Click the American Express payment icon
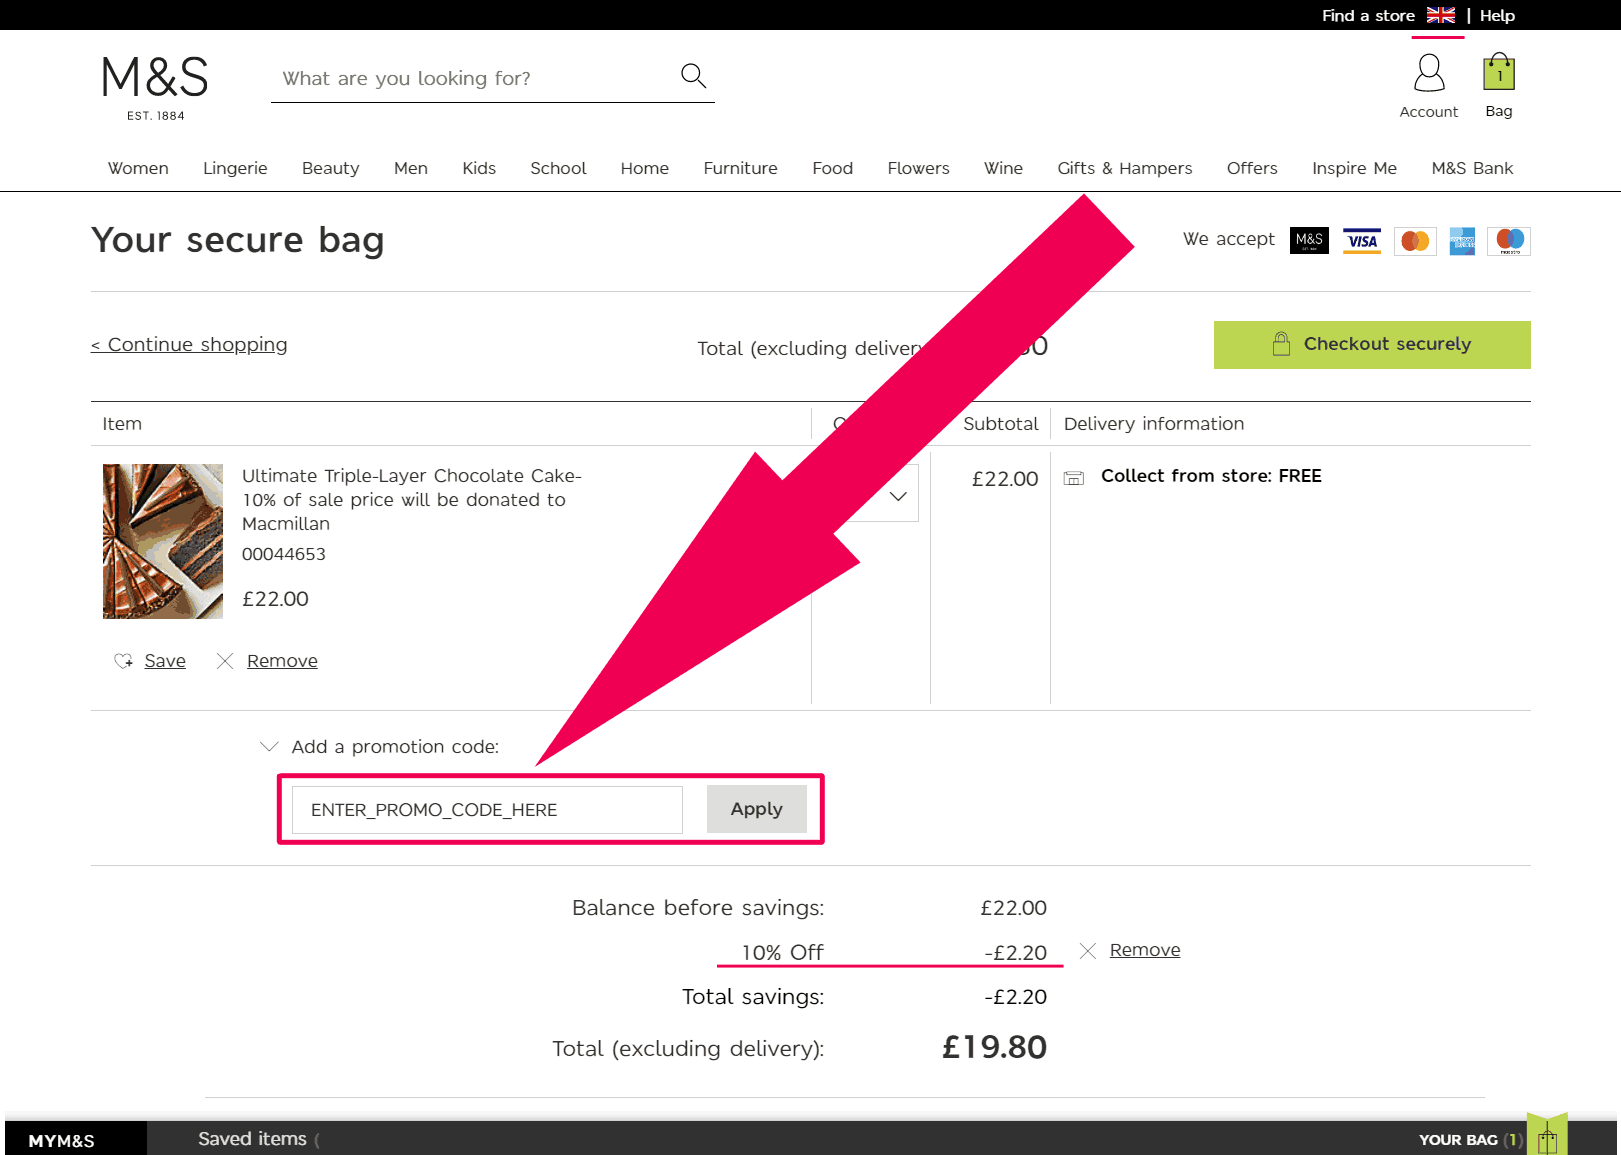1621x1155 pixels. pyautogui.click(x=1462, y=241)
